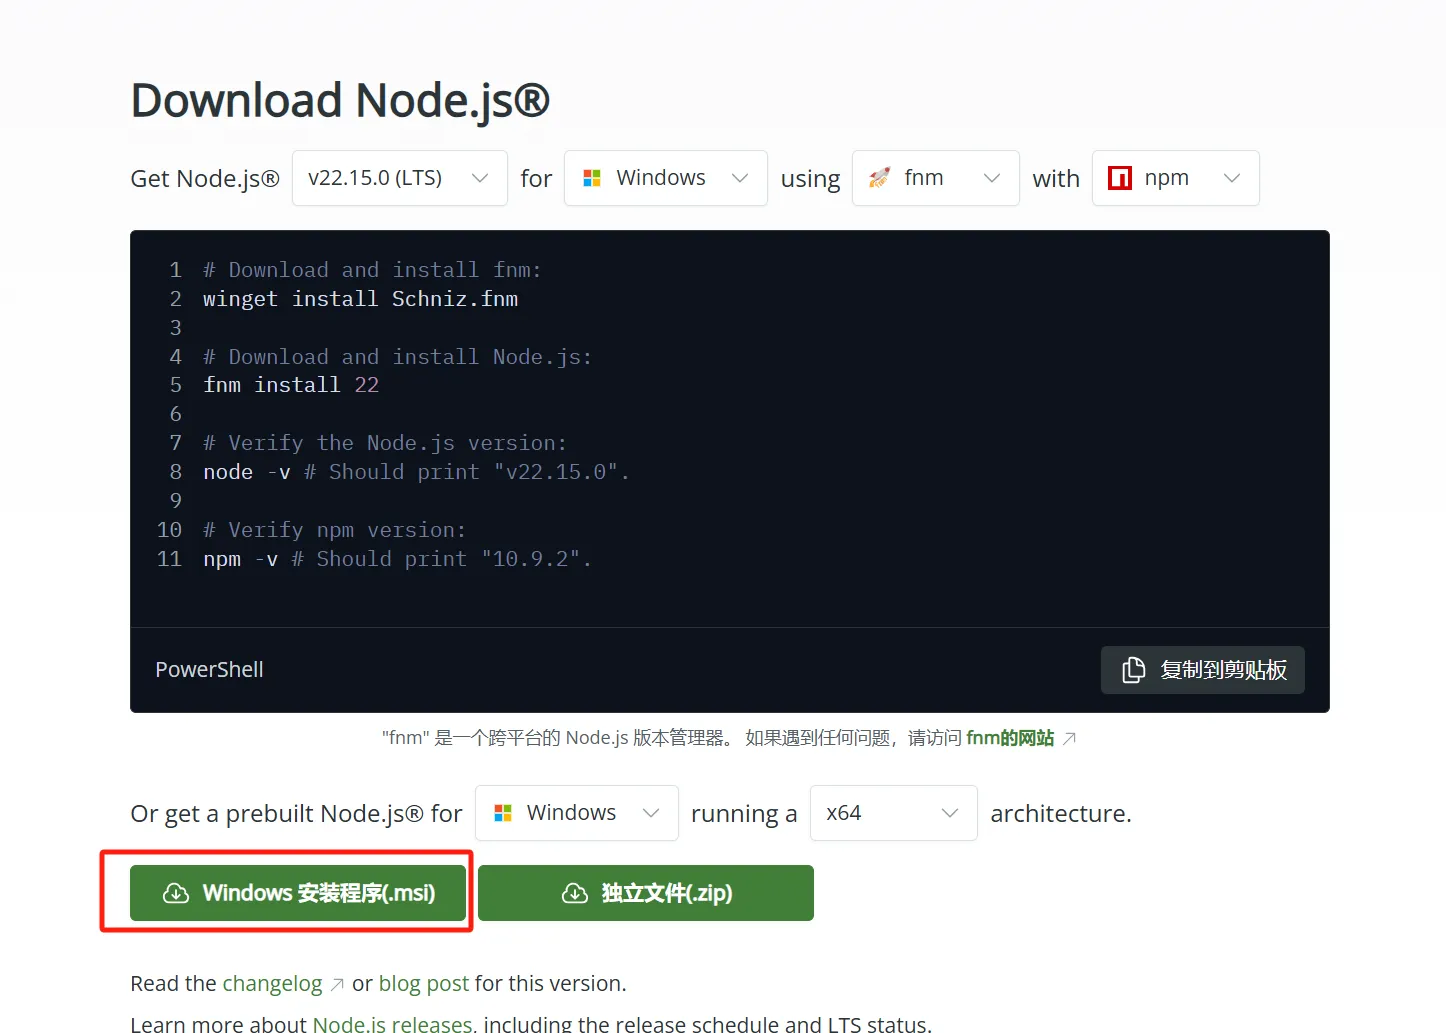Click external link arrow beside fnm website link
This screenshot has height=1033, width=1446.
pyautogui.click(x=1069, y=739)
